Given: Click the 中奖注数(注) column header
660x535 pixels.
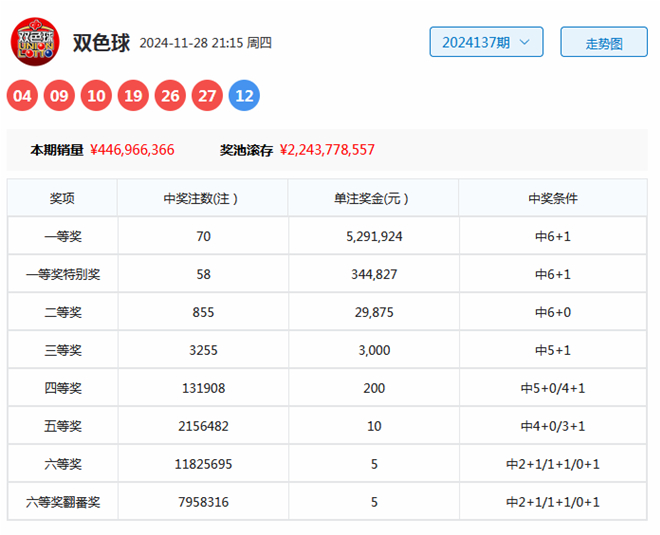Looking at the screenshot, I should pyautogui.click(x=202, y=198).
